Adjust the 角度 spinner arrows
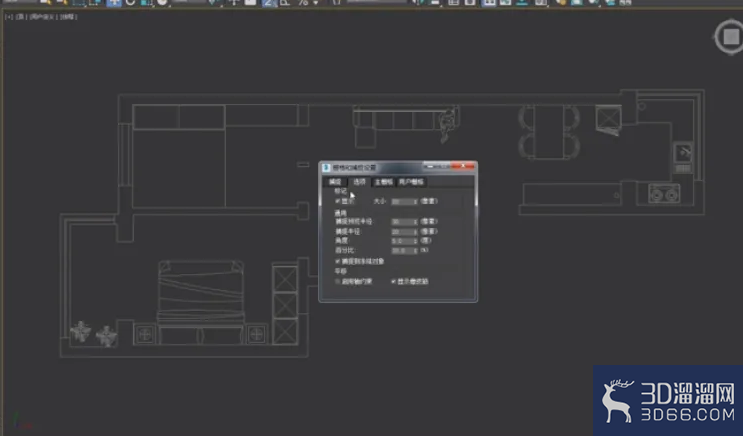This screenshot has height=436, width=743. [x=416, y=241]
